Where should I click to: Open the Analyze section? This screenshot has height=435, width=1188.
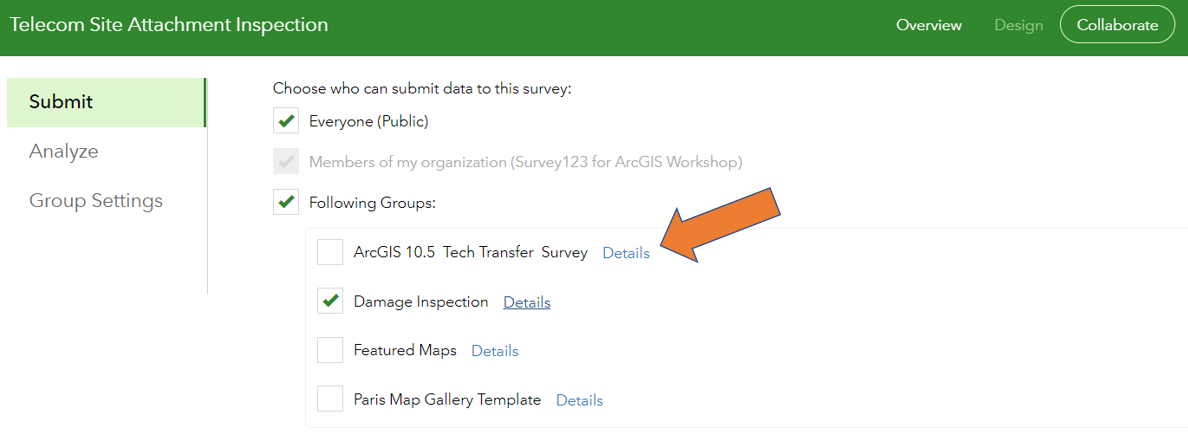(64, 151)
